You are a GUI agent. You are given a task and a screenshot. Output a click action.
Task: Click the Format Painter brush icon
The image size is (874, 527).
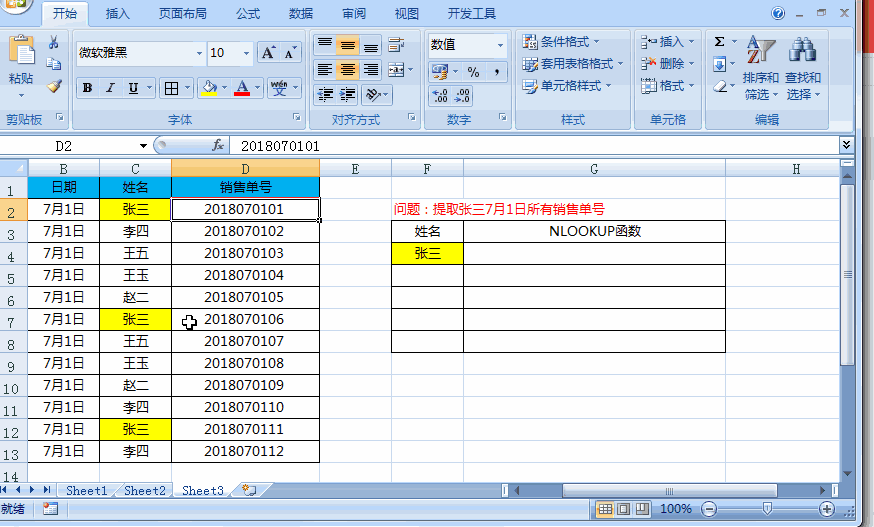(x=54, y=86)
